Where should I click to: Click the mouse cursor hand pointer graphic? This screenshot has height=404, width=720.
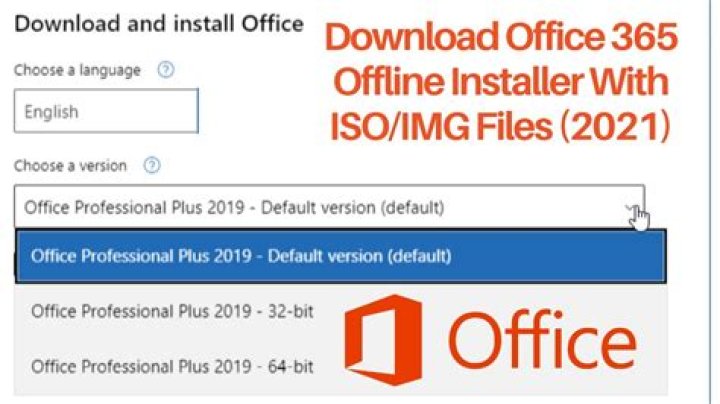[x=640, y=218]
